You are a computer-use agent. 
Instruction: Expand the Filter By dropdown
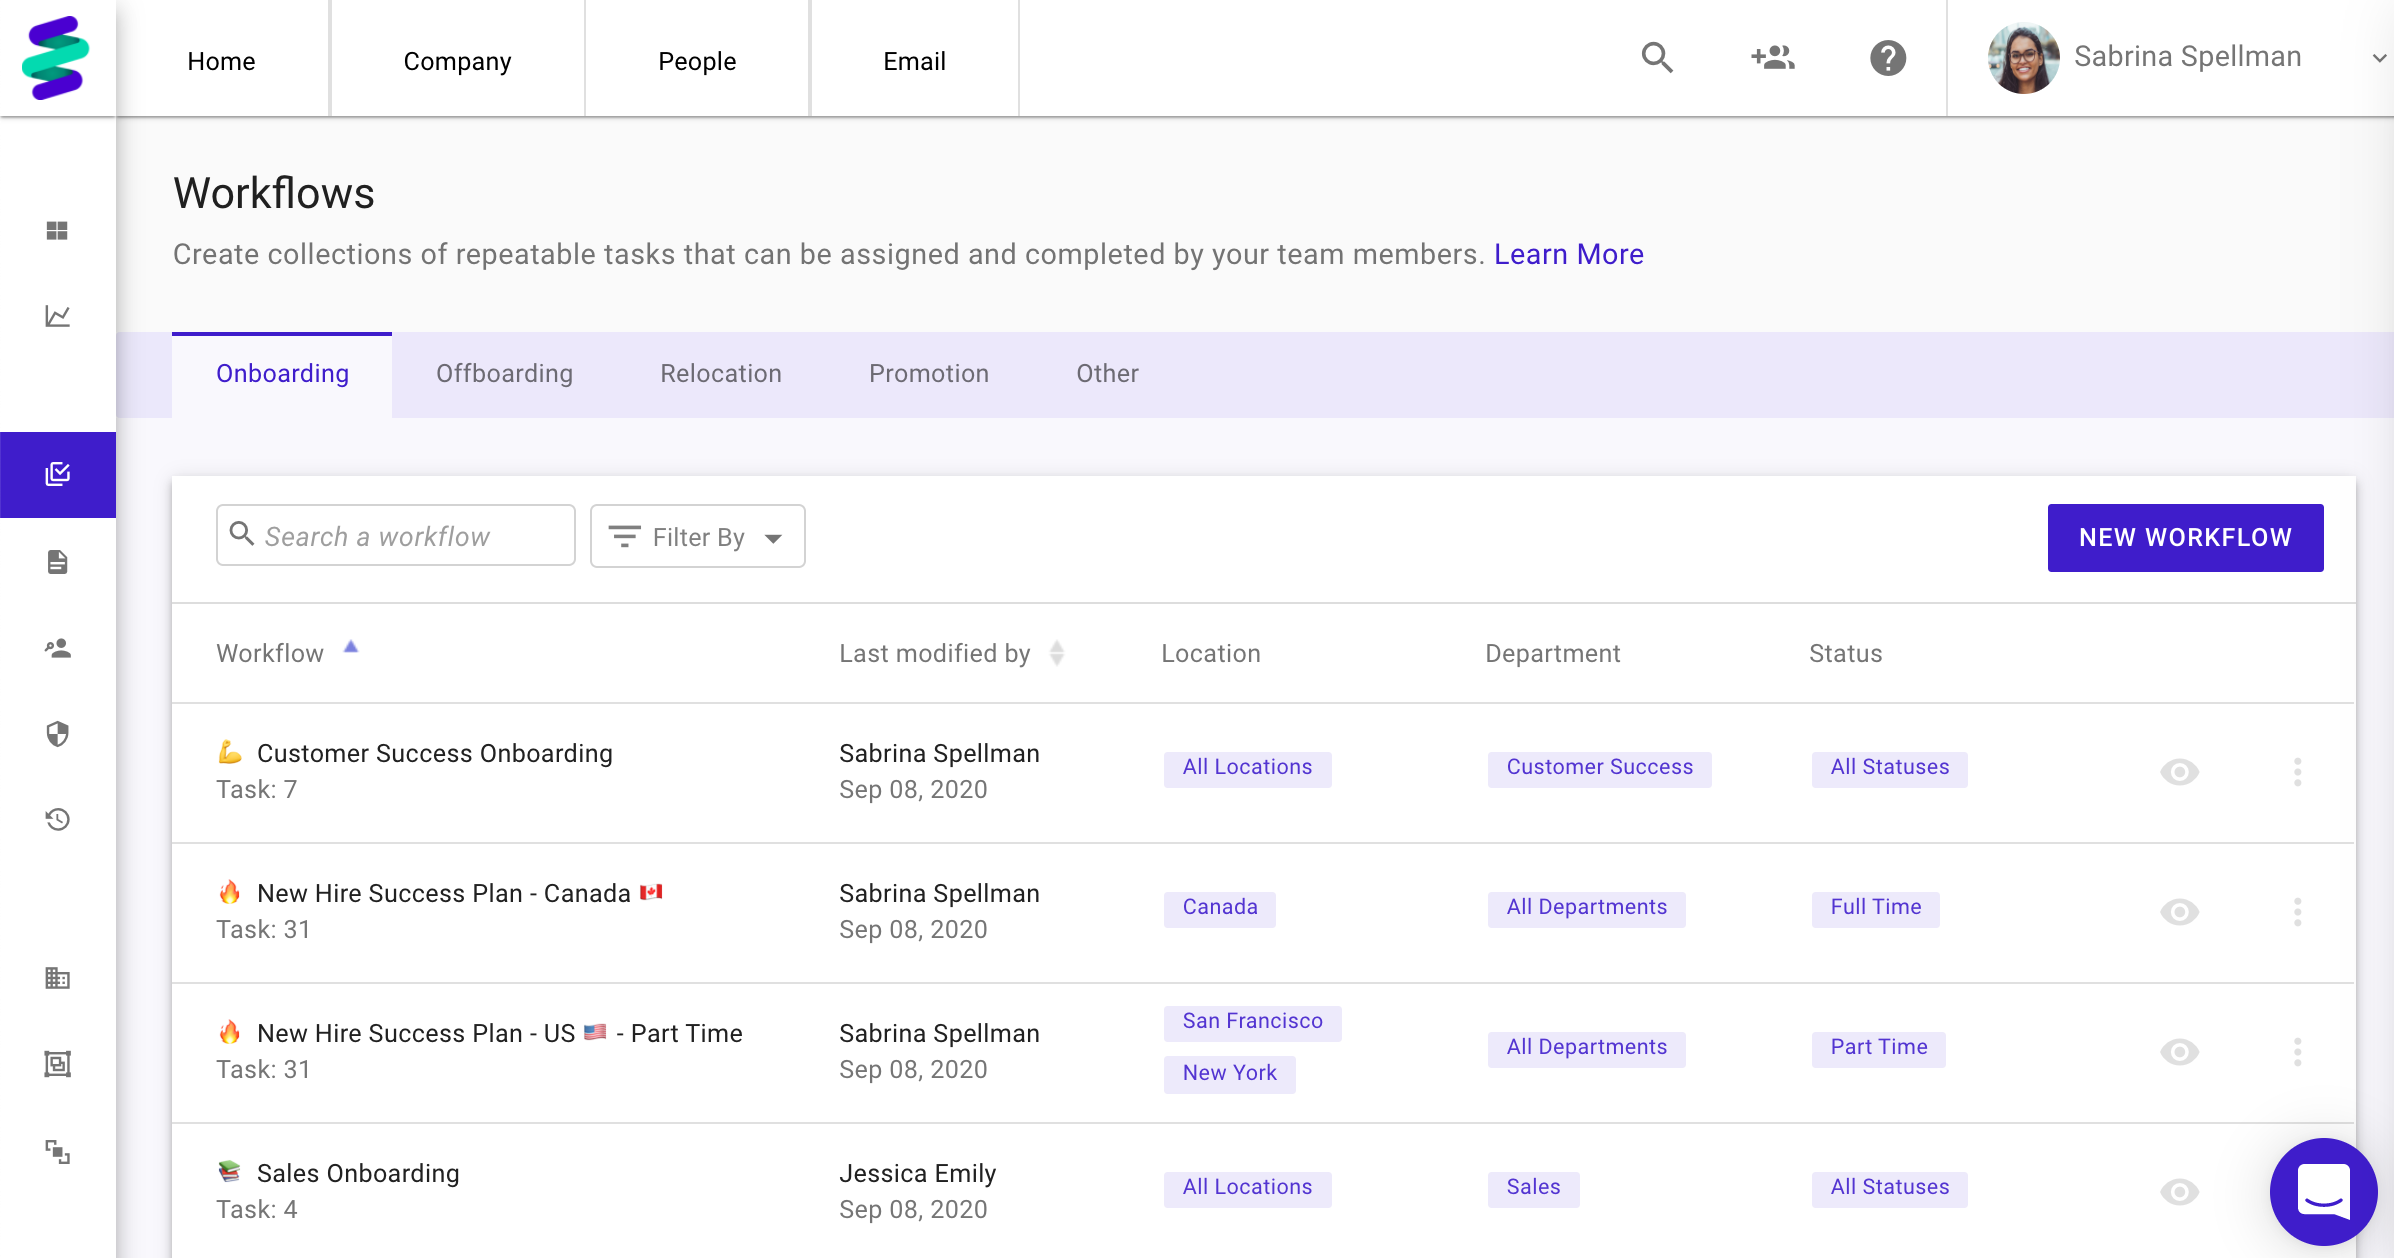click(698, 537)
